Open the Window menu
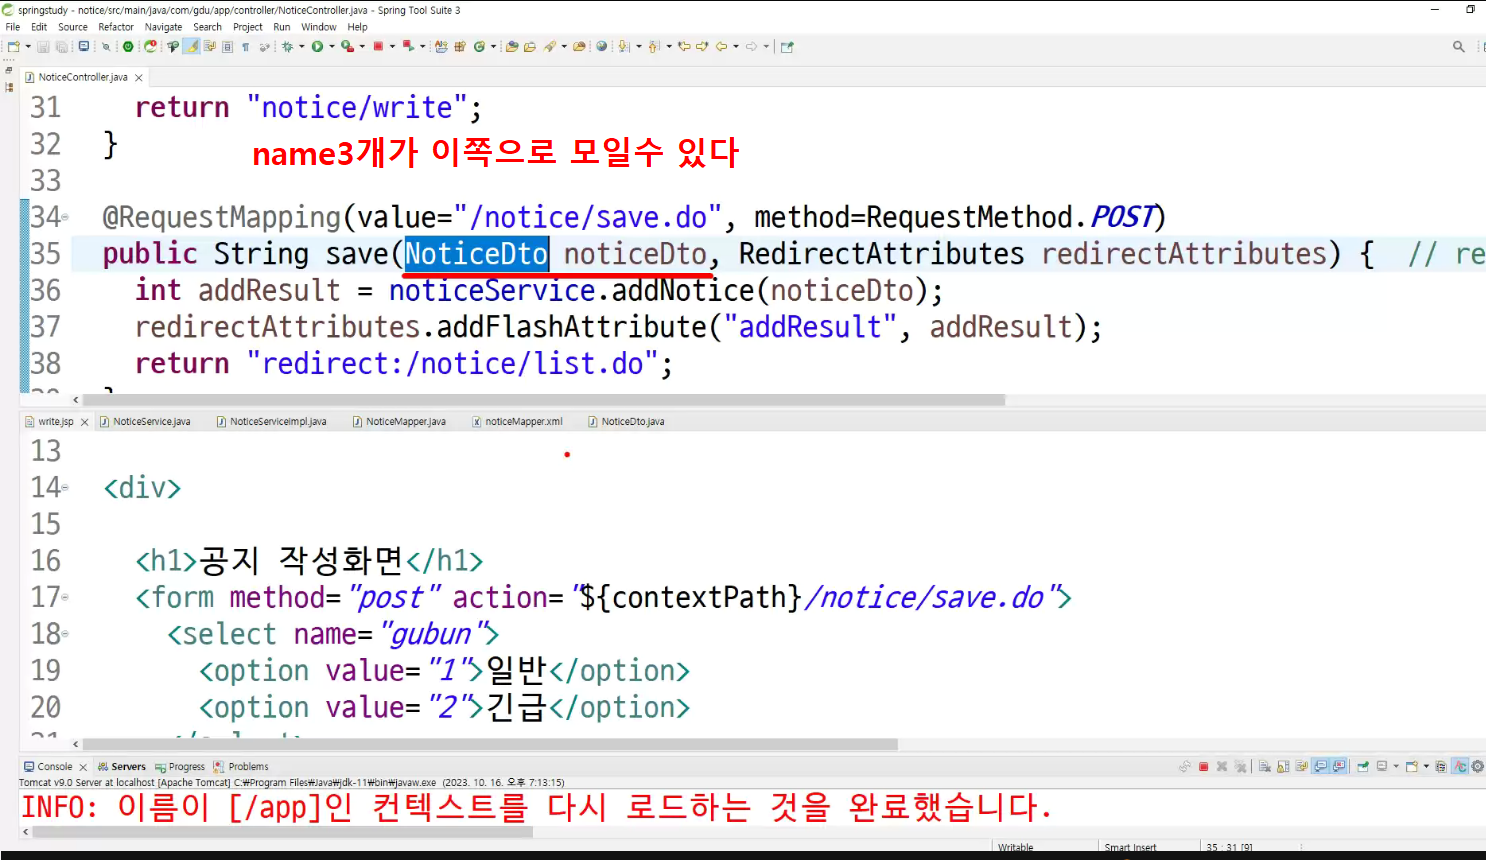The width and height of the screenshot is (1486, 860). [x=319, y=27]
